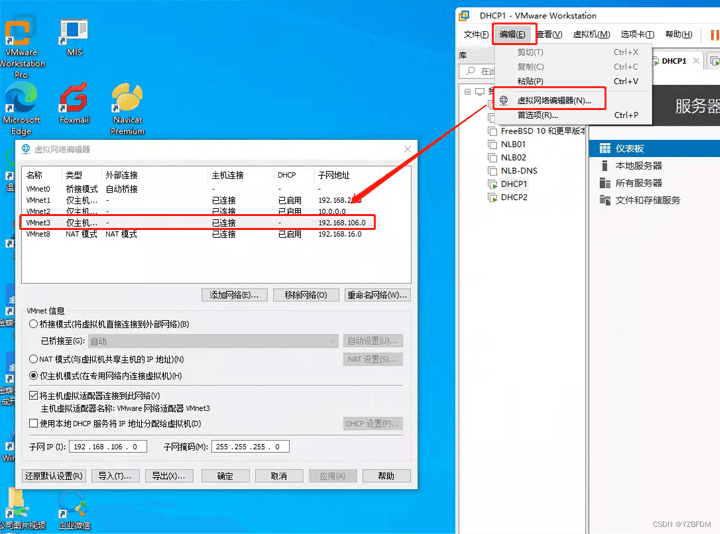This screenshot has width=720, height=534.
Task: Click the 子网掩码 input field
Action: click(250, 447)
